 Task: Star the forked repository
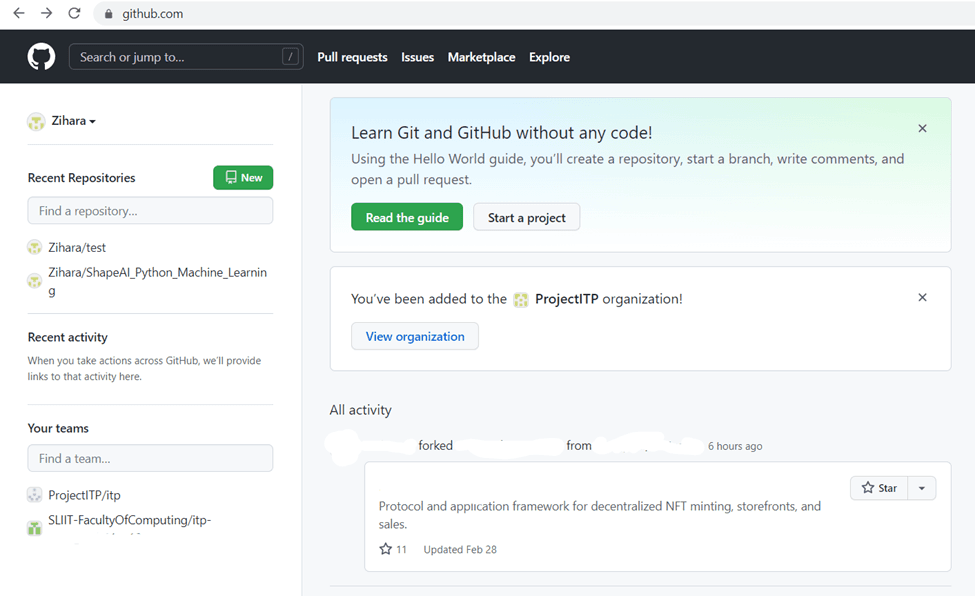(x=879, y=488)
